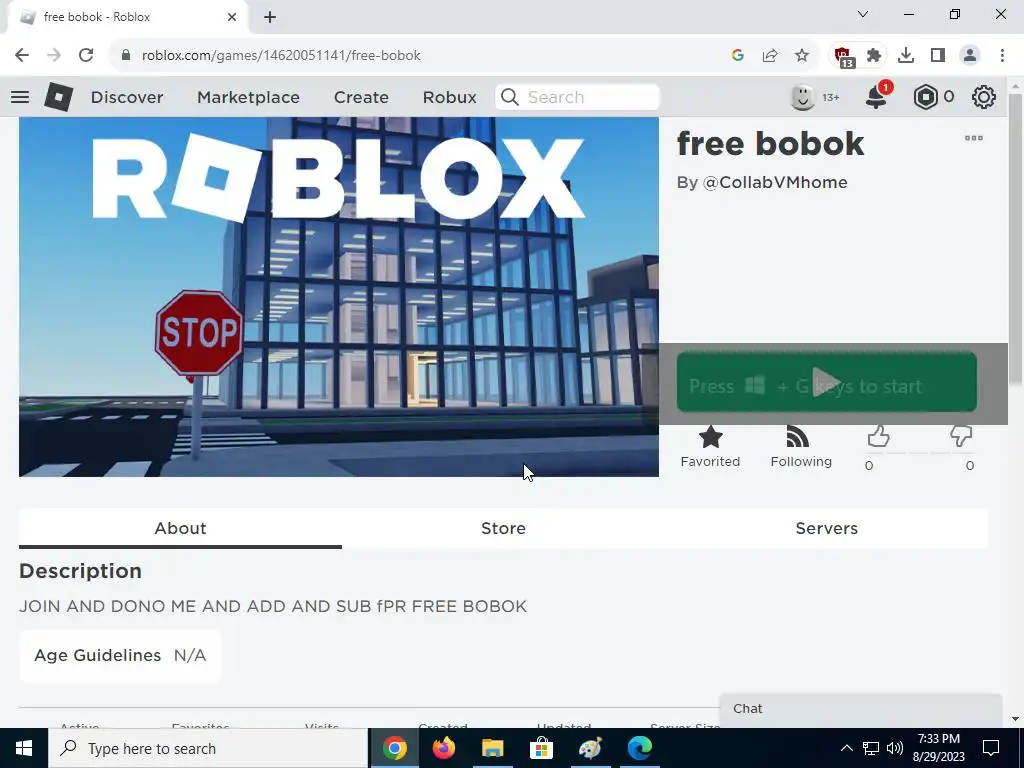This screenshot has width=1024, height=768.
Task: Open Chrome downloads icon
Action: 906,56
